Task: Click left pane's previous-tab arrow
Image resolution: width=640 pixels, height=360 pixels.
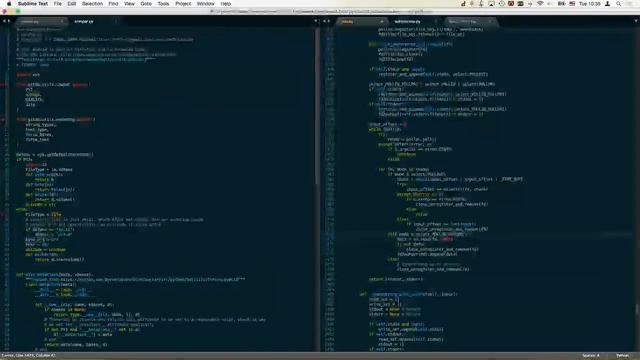Action: coord(4,21)
